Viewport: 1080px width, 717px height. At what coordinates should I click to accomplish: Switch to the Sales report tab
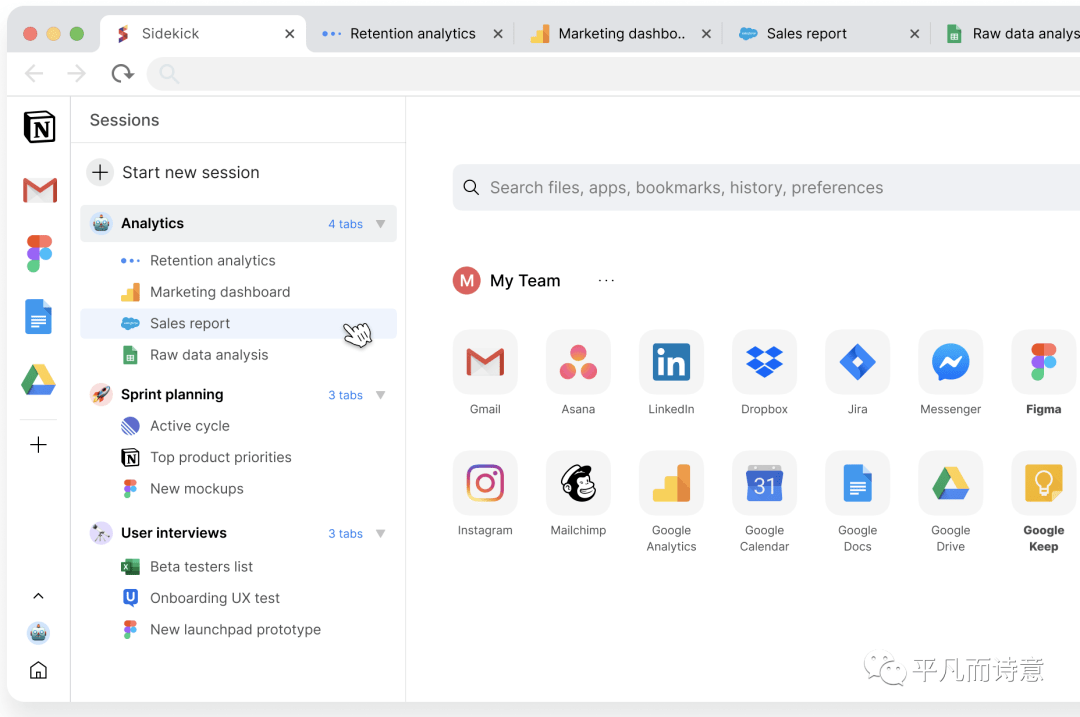point(828,34)
